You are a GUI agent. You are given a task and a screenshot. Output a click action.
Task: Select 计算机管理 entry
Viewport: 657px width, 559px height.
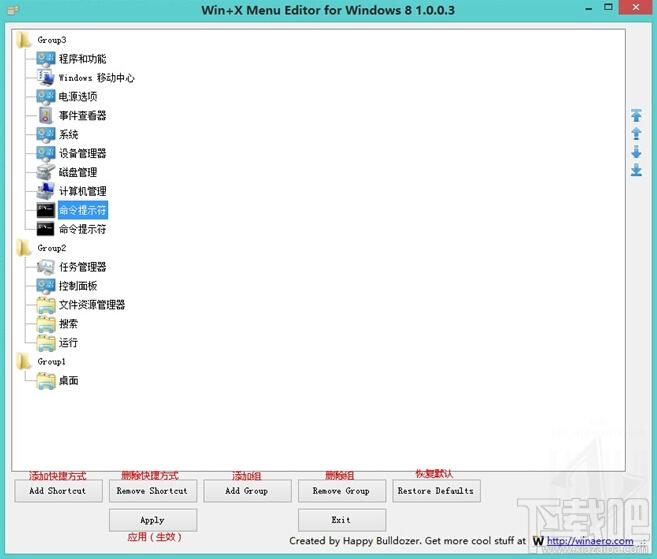click(83, 191)
